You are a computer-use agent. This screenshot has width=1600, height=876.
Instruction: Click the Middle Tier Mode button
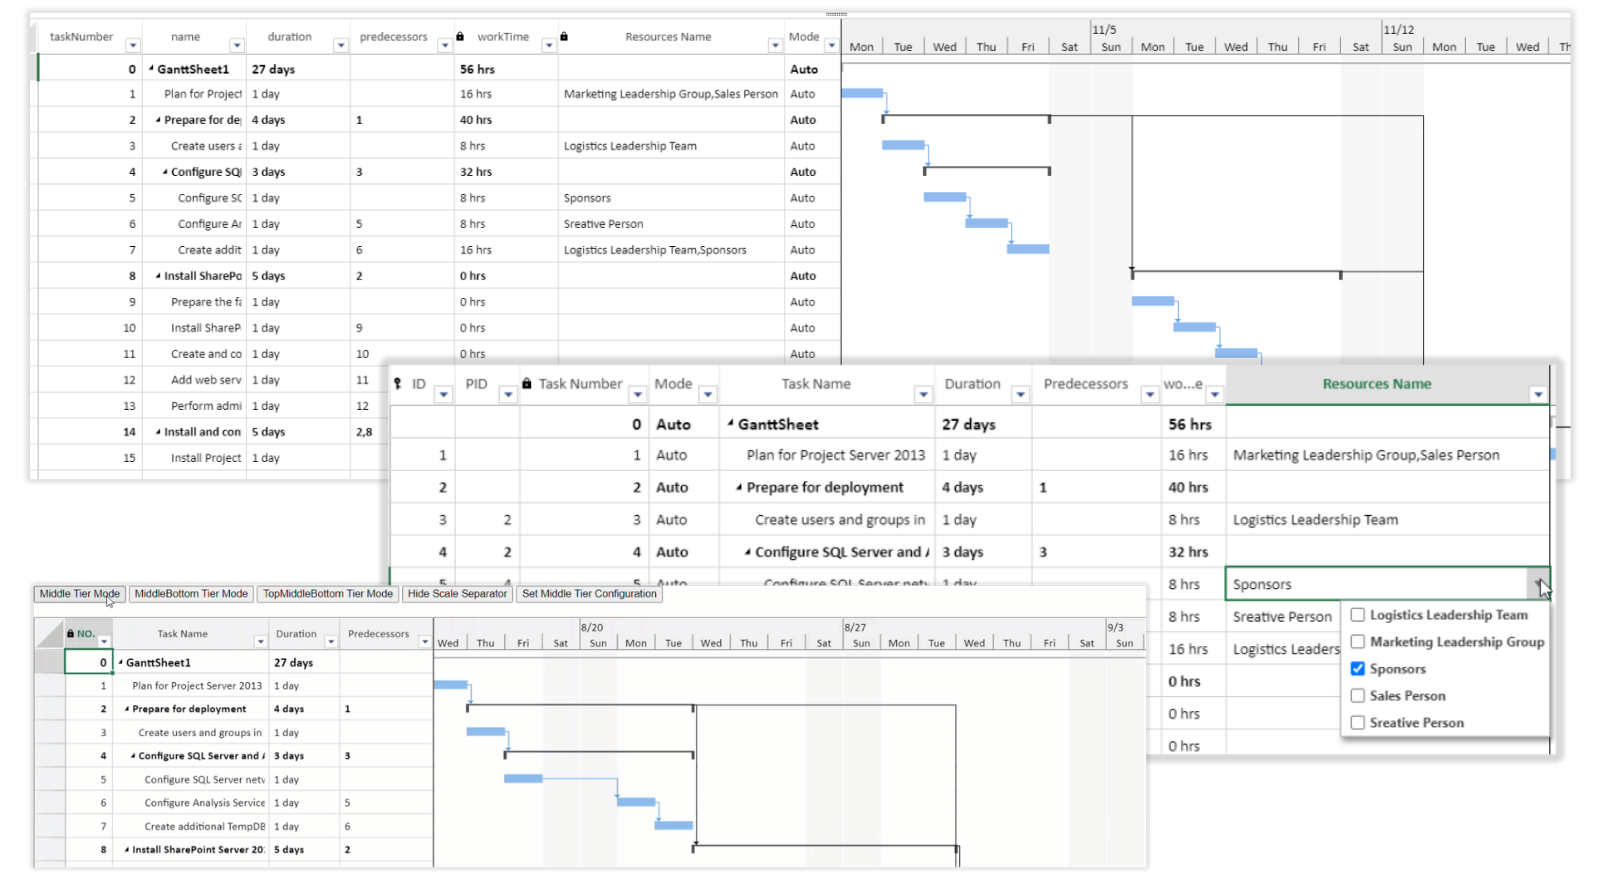point(79,594)
